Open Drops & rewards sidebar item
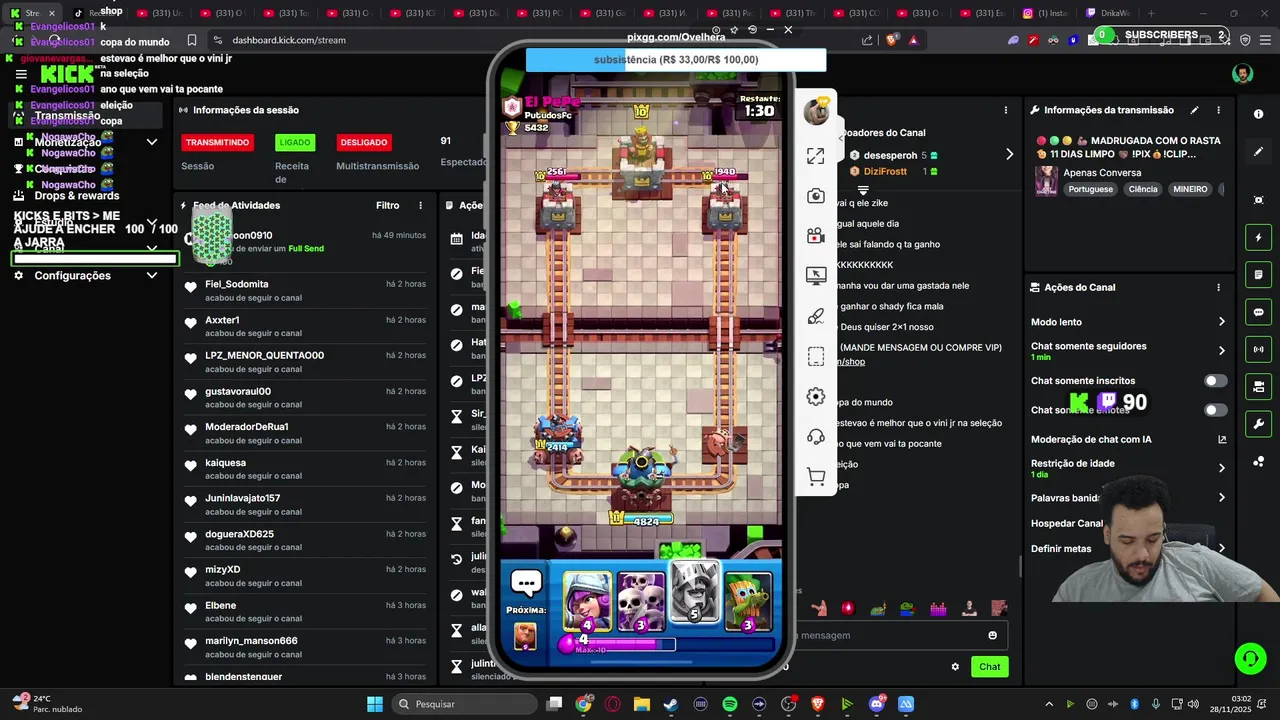 [x=77, y=196]
